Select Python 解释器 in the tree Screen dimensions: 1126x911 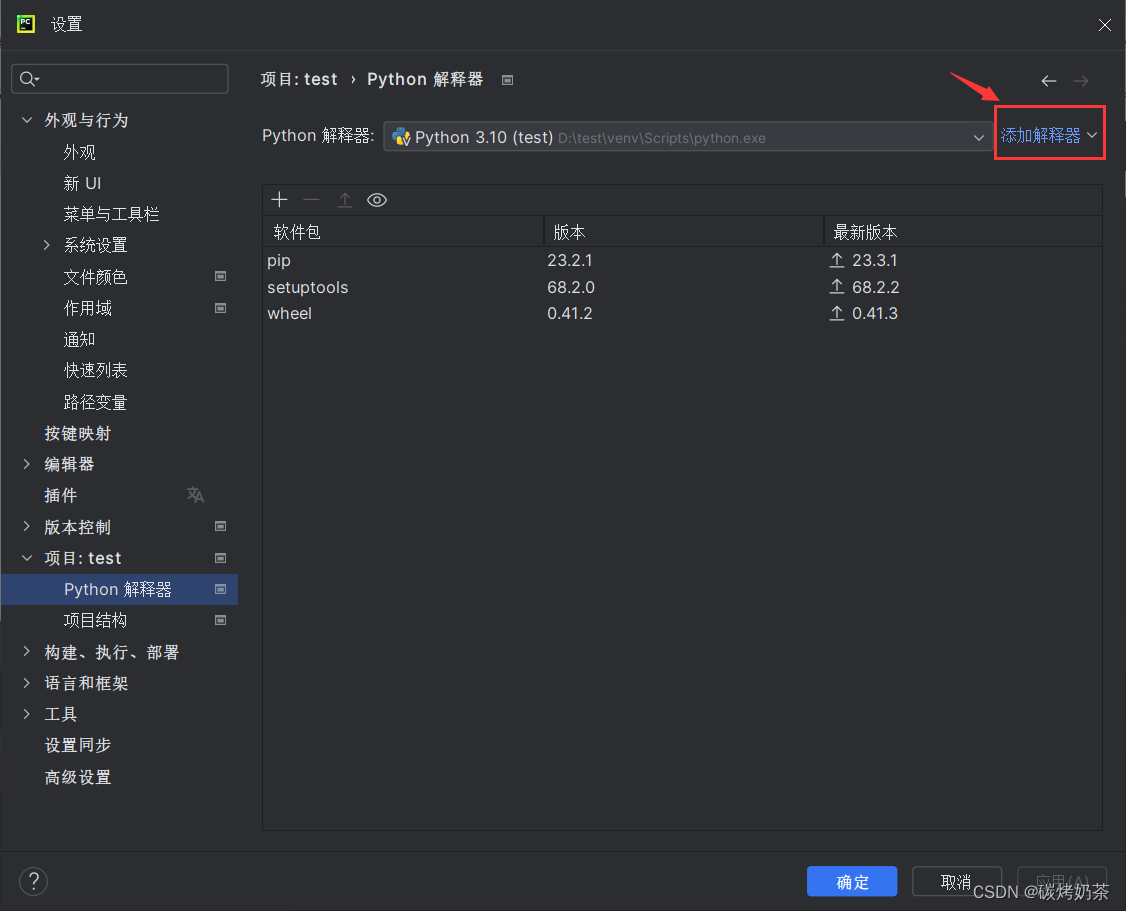(119, 589)
